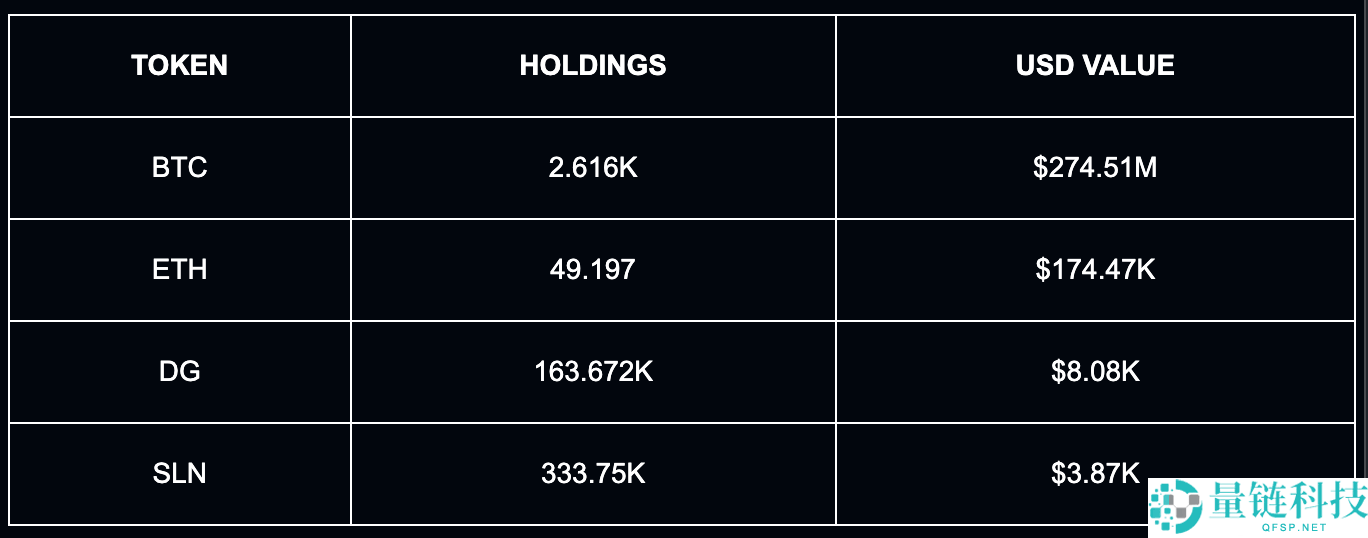
Task: Click the 333.75K holdings value
Action: (593, 473)
